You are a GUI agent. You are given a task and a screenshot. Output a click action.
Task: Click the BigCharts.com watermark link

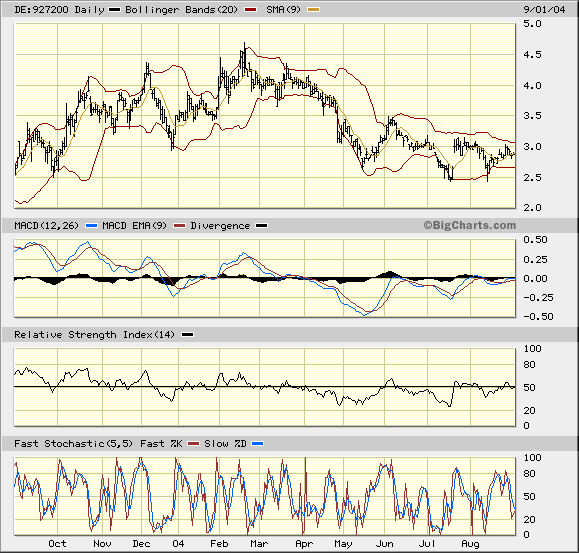click(x=469, y=225)
